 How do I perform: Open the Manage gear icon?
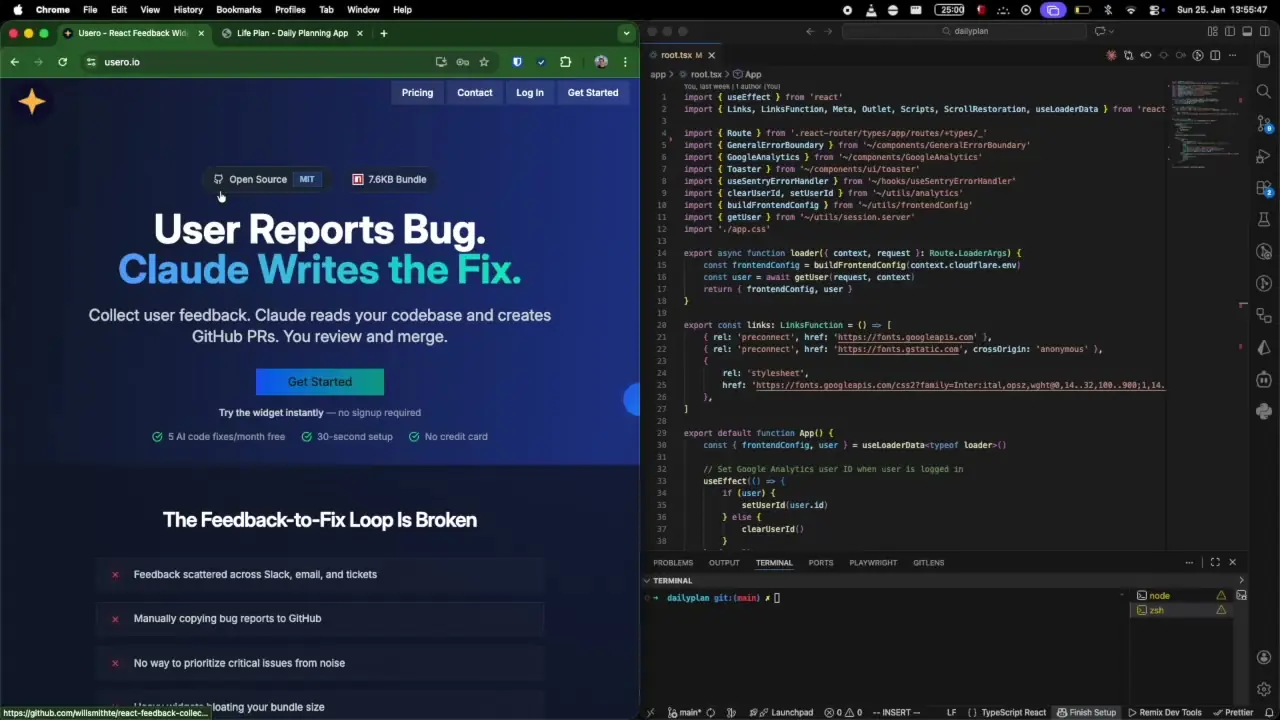[1264, 689]
